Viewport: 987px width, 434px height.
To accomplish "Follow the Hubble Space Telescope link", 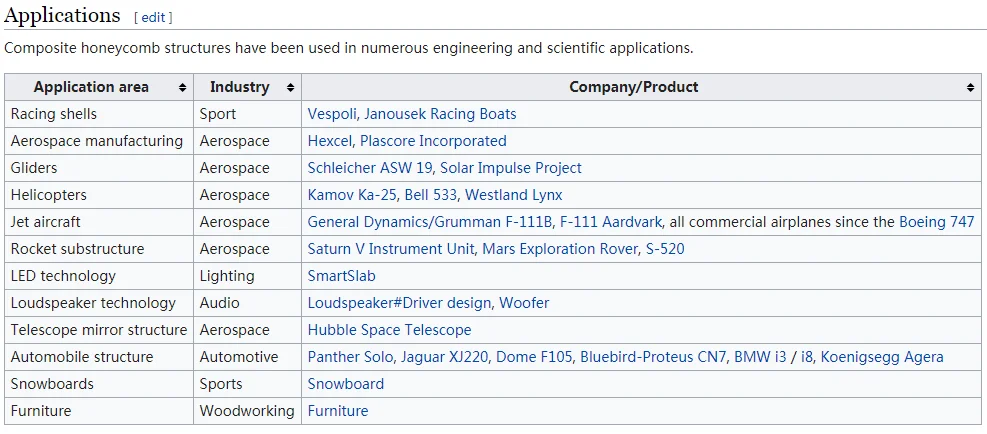I will point(389,330).
